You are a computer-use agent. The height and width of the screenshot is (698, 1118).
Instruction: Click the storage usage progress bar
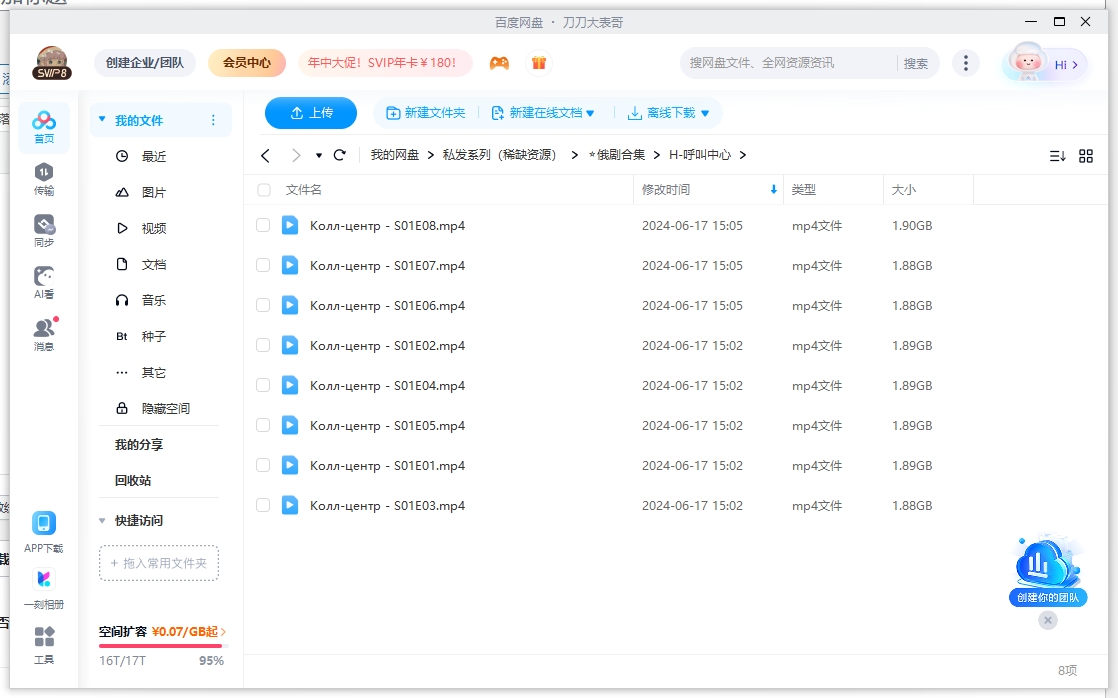coord(160,645)
